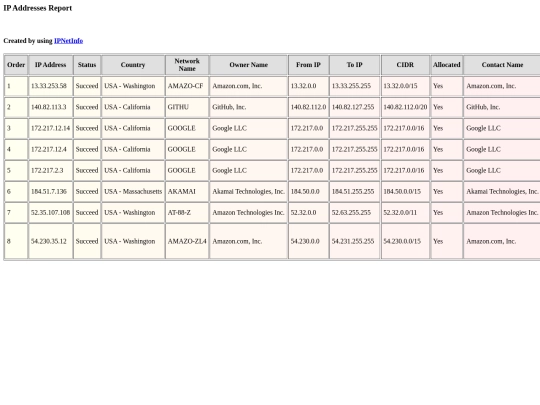This screenshot has height=405, width=540.
Task: Click CIDR 52.32.0.0/11 cell
Action: pos(405,213)
